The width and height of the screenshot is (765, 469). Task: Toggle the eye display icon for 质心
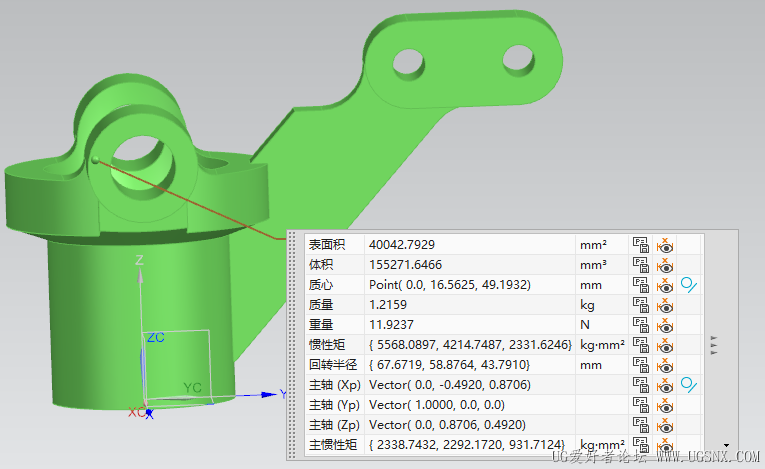tap(664, 285)
